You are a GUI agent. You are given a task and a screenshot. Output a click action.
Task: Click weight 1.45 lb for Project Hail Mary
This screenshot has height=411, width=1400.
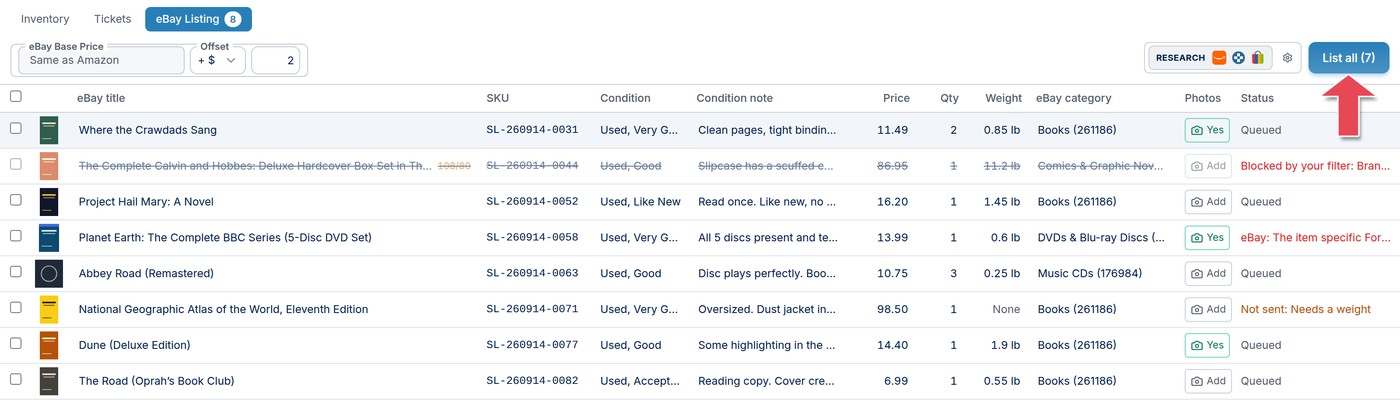[1003, 202]
